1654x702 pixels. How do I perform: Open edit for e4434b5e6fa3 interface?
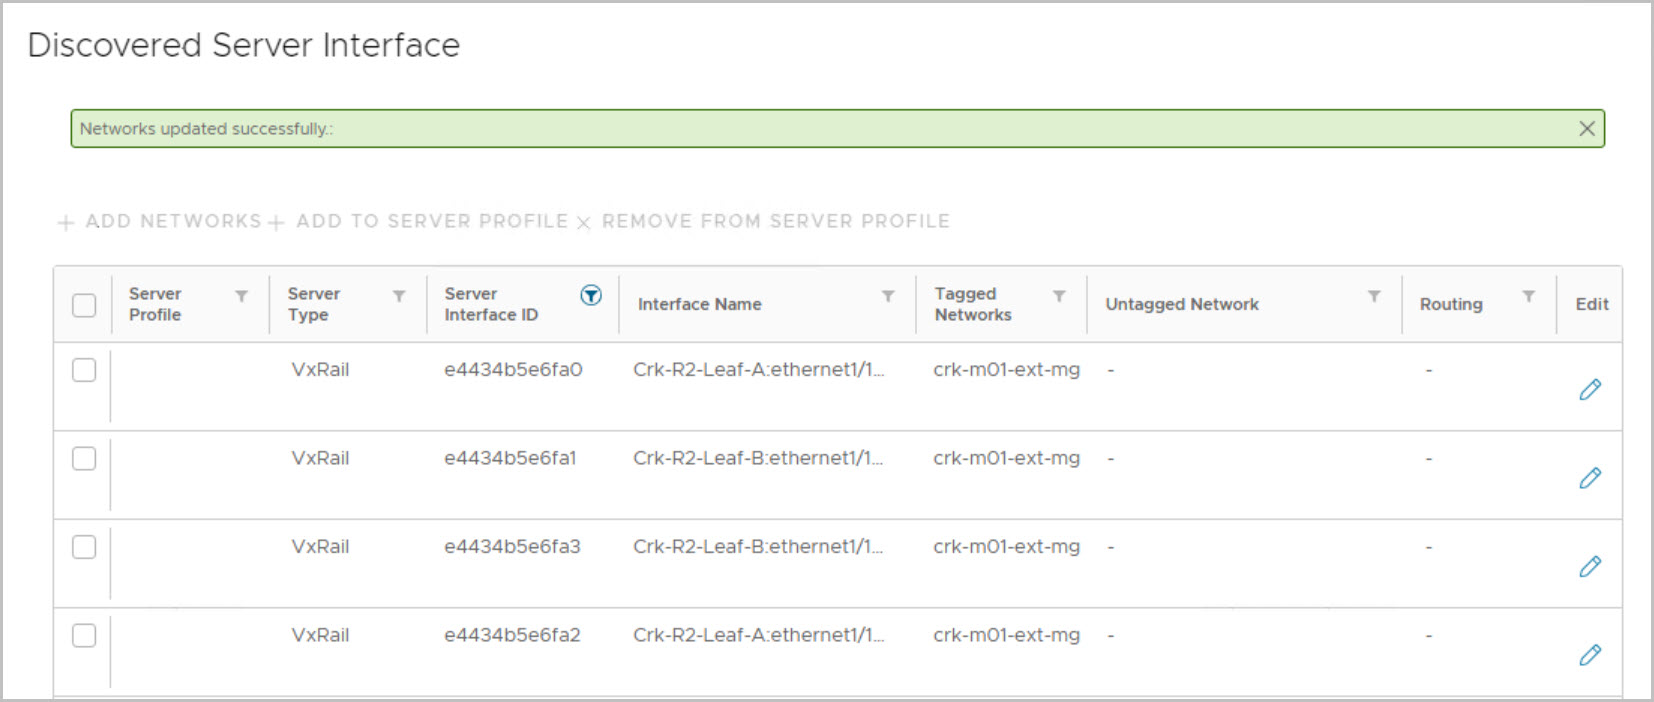[1590, 566]
